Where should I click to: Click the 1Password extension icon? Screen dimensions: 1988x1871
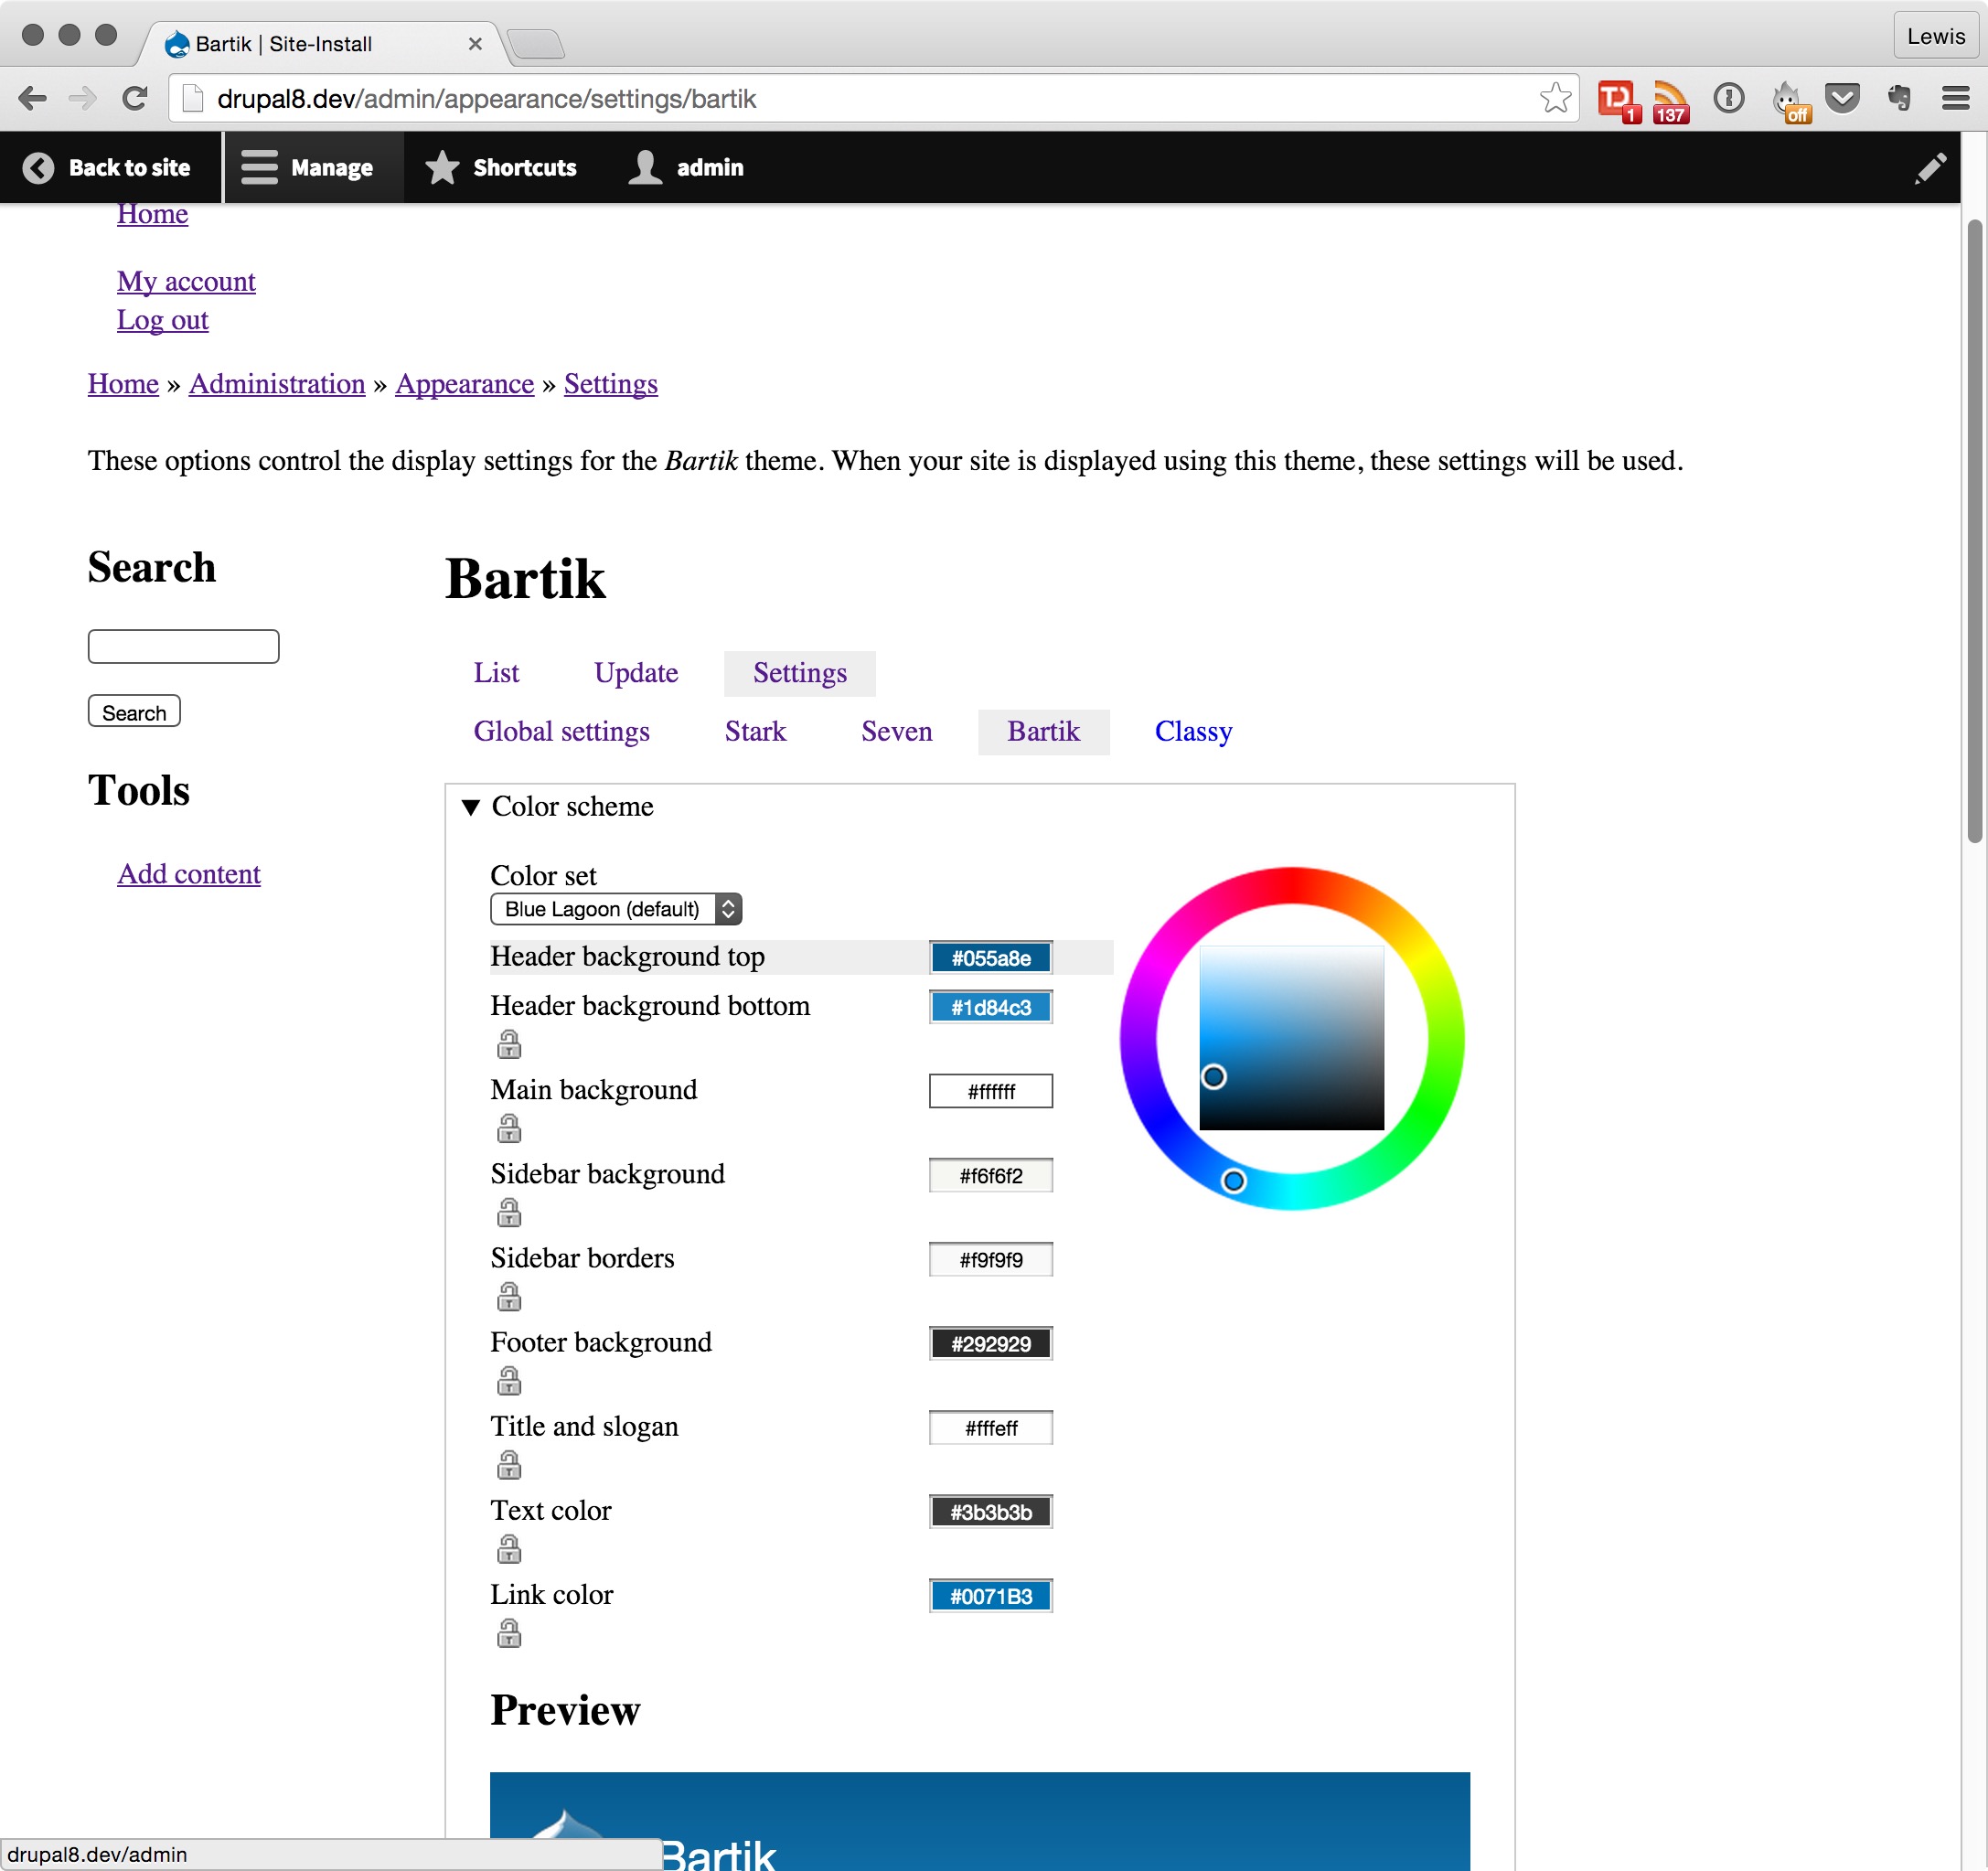[x=1728, y=98]
